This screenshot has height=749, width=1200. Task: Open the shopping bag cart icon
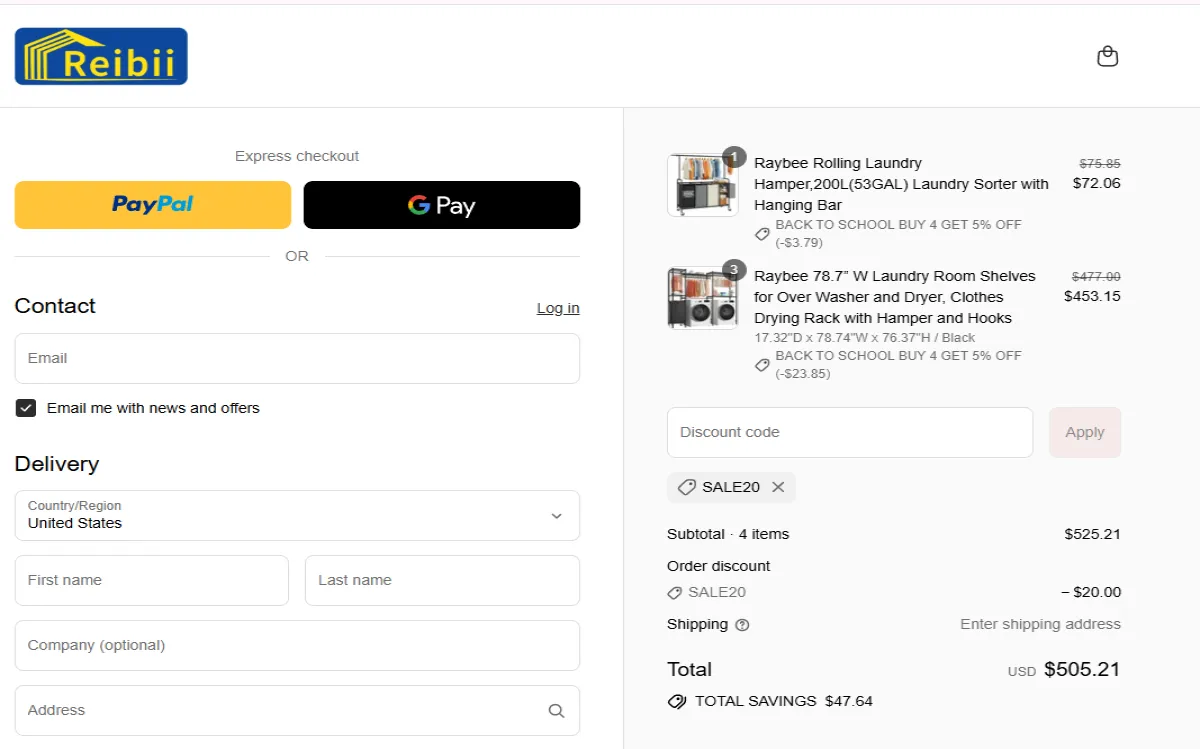(x=1107, y=56)
